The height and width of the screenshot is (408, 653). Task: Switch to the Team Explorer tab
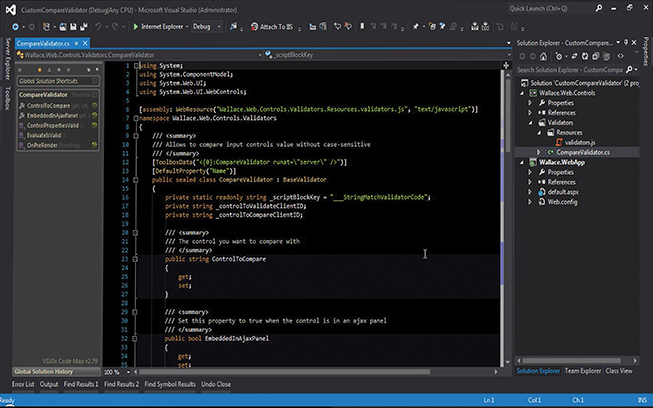(x=583, y=371)
